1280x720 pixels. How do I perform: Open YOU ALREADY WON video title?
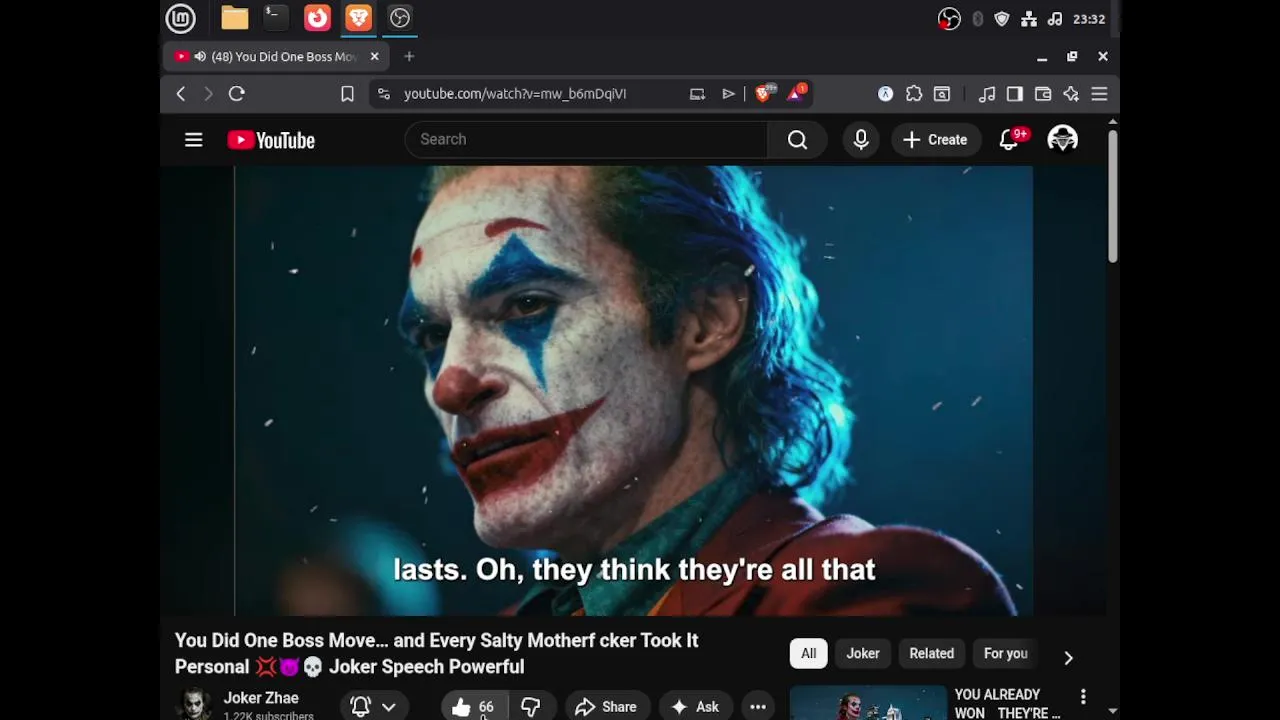(1007, 704)
